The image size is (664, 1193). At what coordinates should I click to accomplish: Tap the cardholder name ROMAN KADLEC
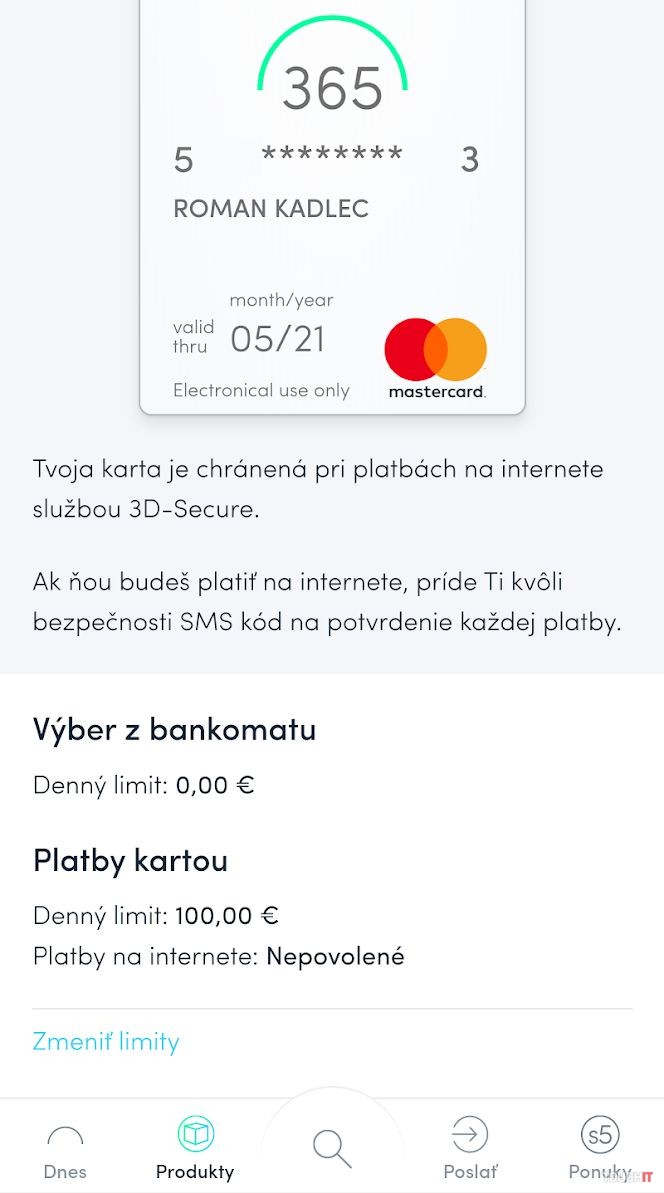[271, 208]
